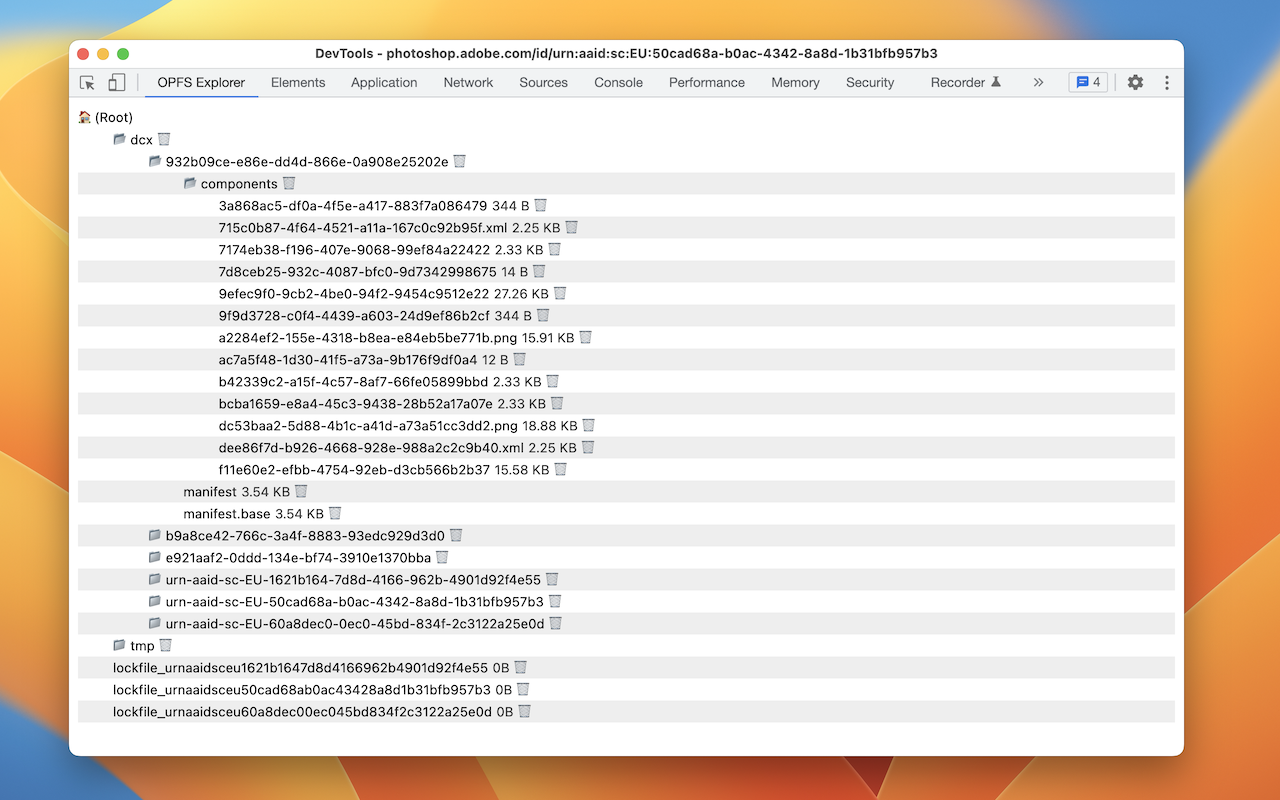Click trash icon for lockfile_urnaaidsceu60a8dec0
The height and width of the screenshot is (800, 1280).
(x=525, y=711)
